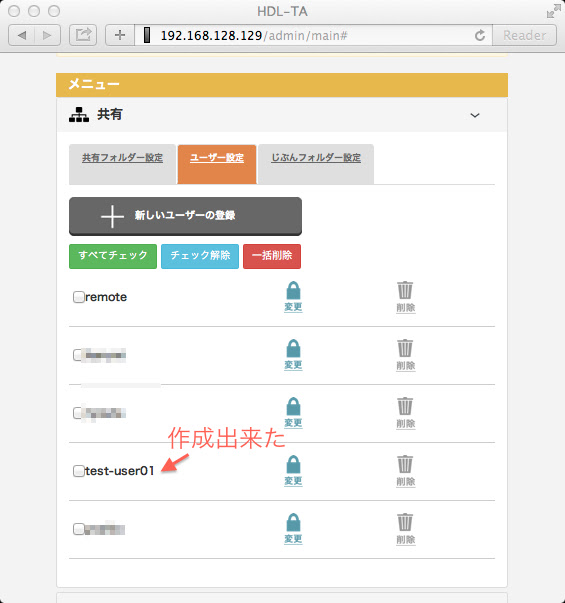Click trash icon in row above test-user01
Screen dimensions: 565x603
pos(405,406)
